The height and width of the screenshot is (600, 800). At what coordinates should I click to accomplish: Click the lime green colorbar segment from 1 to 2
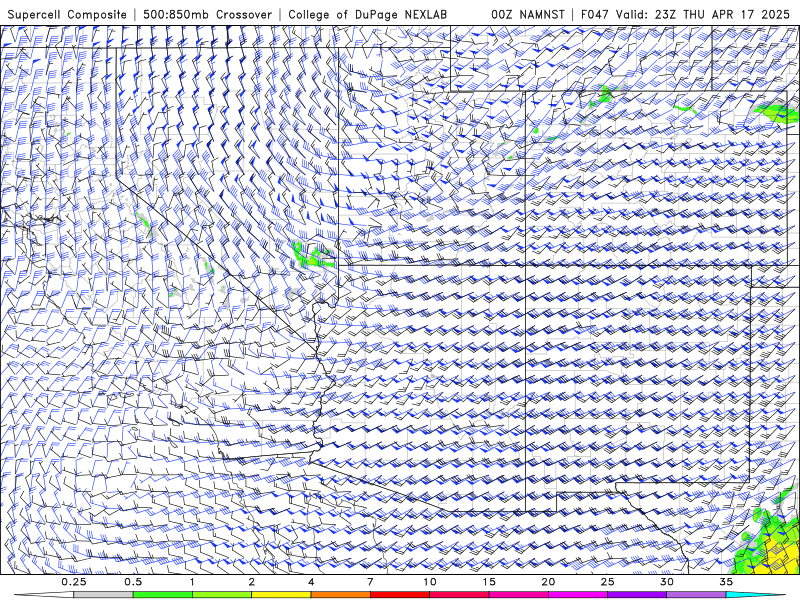point(222,595)
